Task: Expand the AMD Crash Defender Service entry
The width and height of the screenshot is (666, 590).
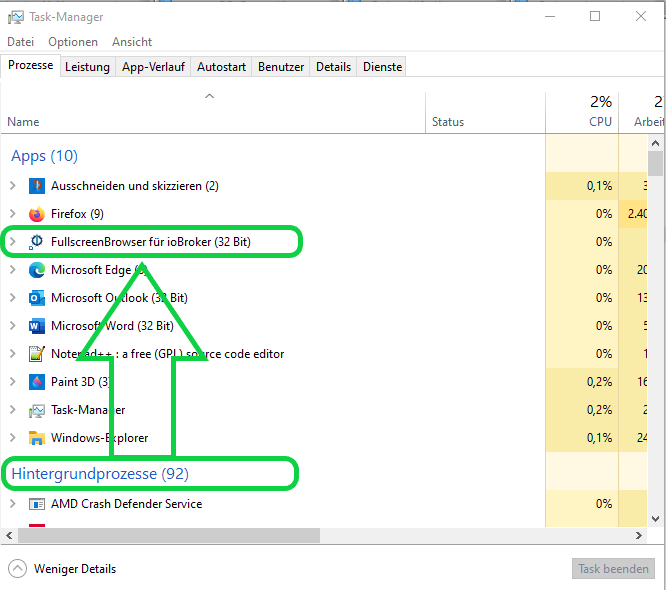Action: [x=13, y=504]
